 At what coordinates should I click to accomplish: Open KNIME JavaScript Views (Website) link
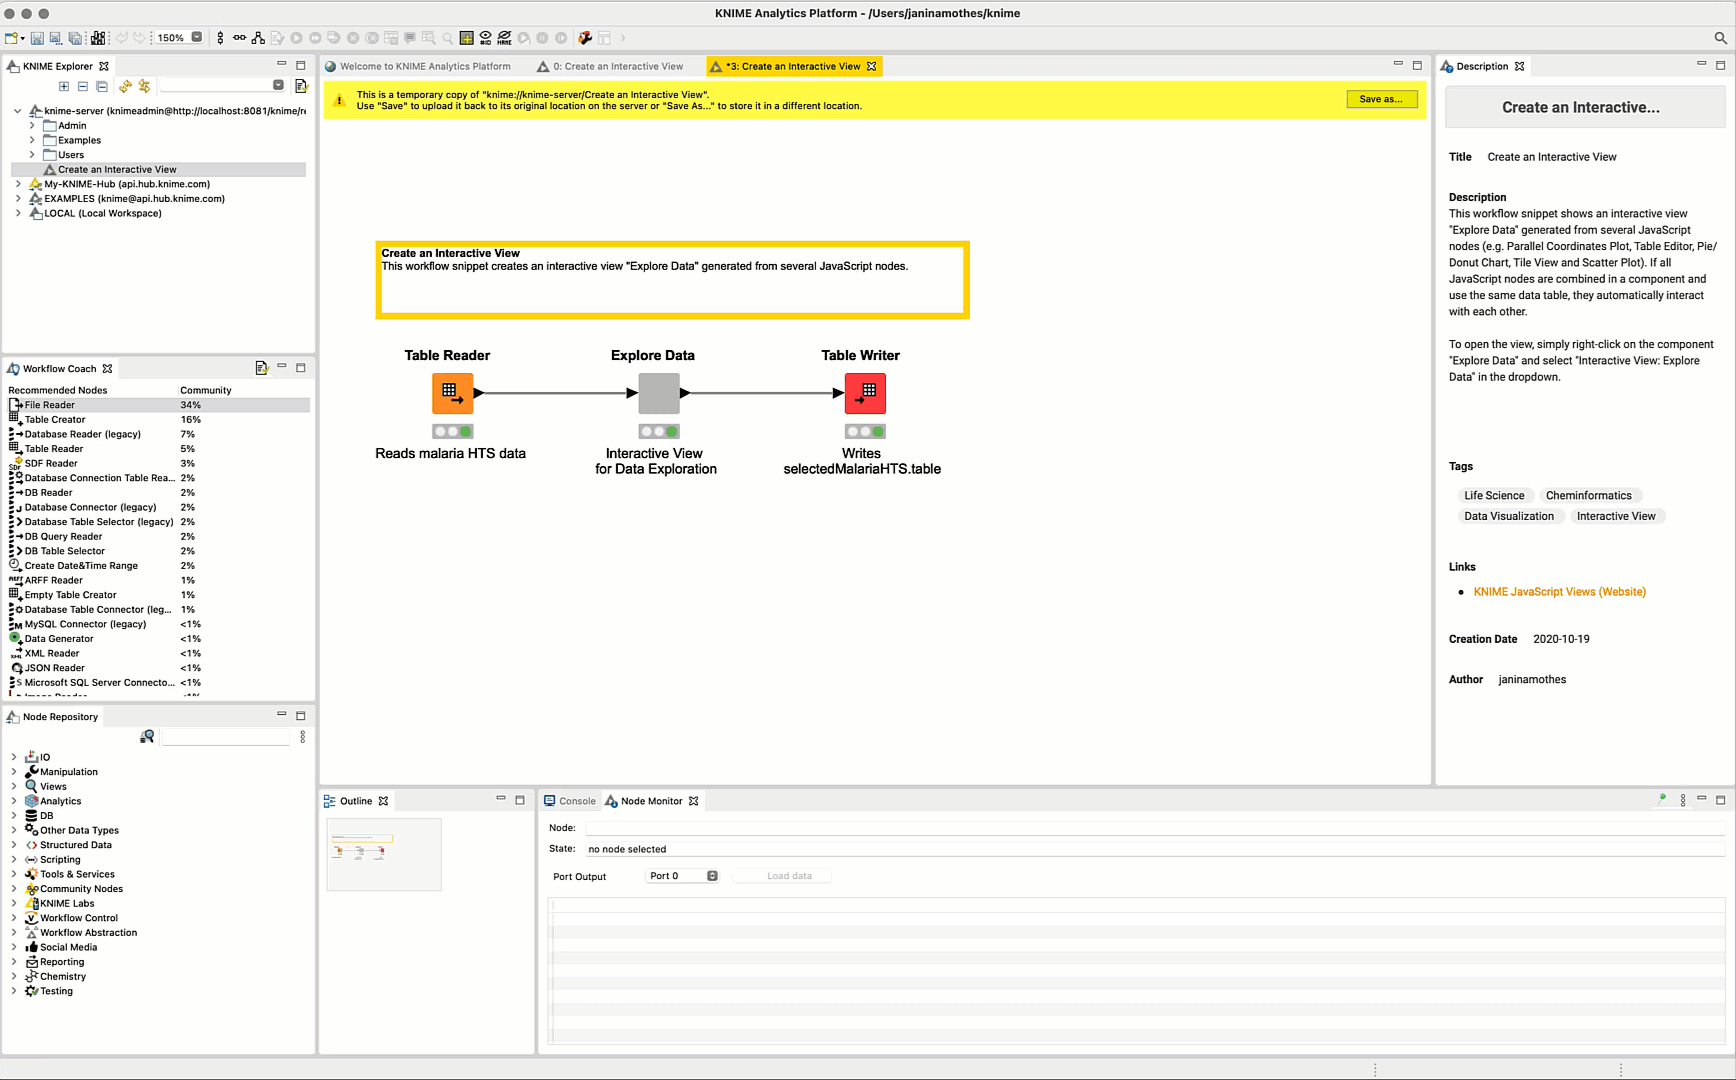click(1559, 592)
